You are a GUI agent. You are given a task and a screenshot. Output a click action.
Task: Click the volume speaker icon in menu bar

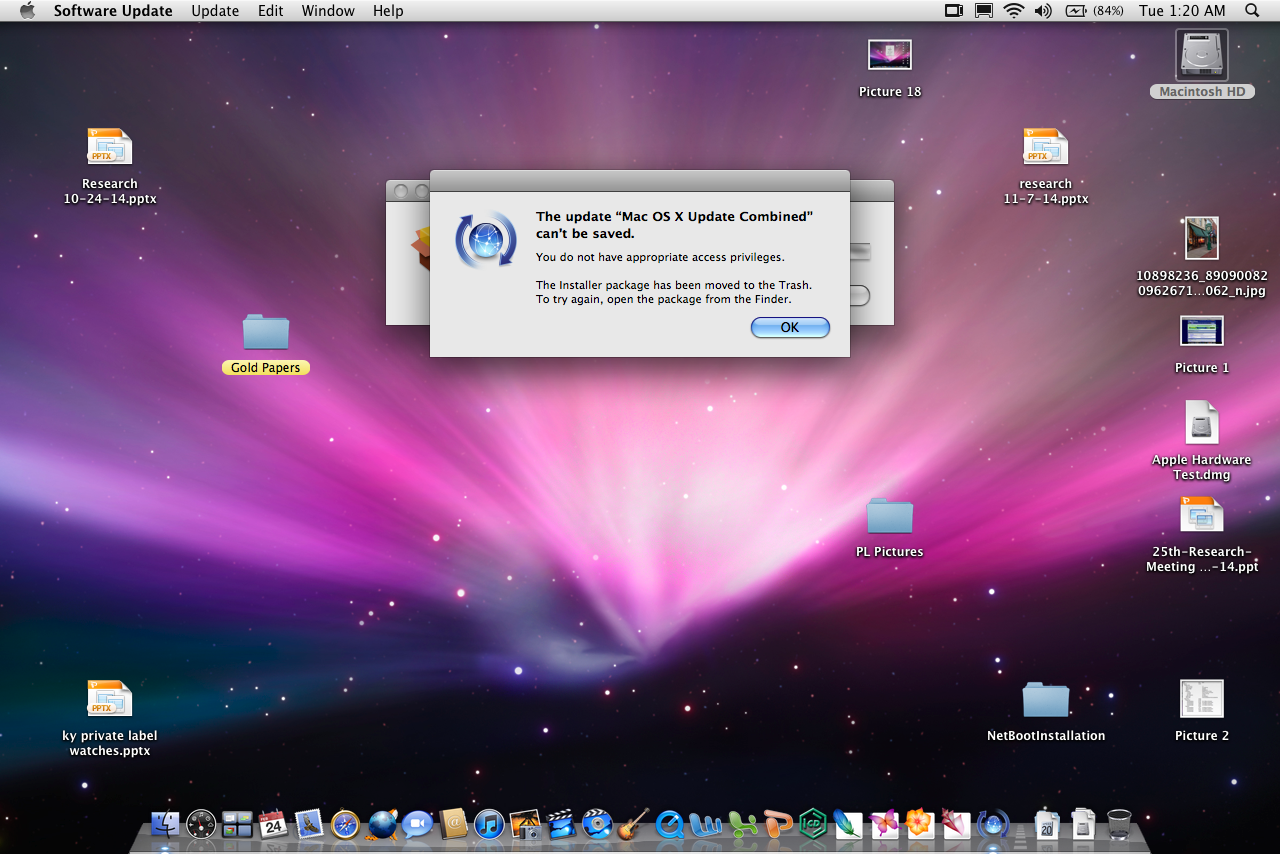[1043, 11]
